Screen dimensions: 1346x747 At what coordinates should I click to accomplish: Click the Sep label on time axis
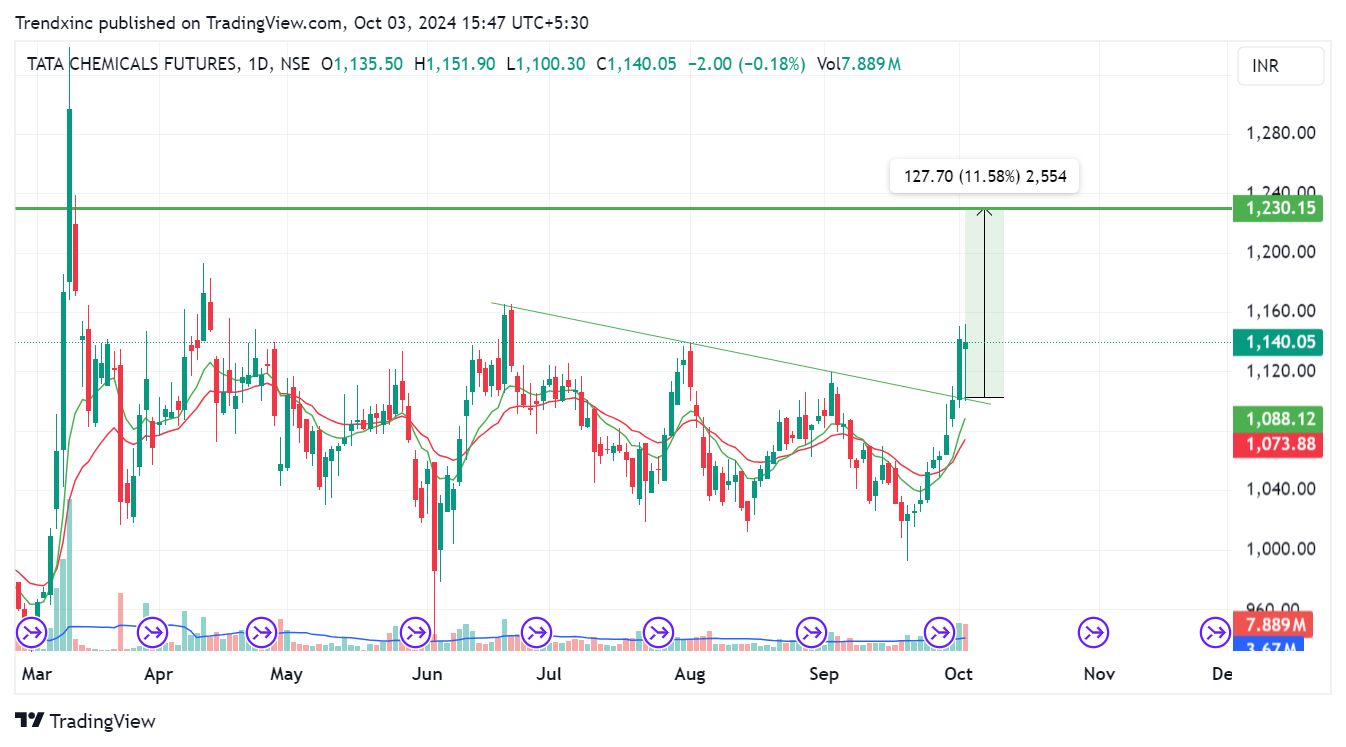(x=824, y=674)
